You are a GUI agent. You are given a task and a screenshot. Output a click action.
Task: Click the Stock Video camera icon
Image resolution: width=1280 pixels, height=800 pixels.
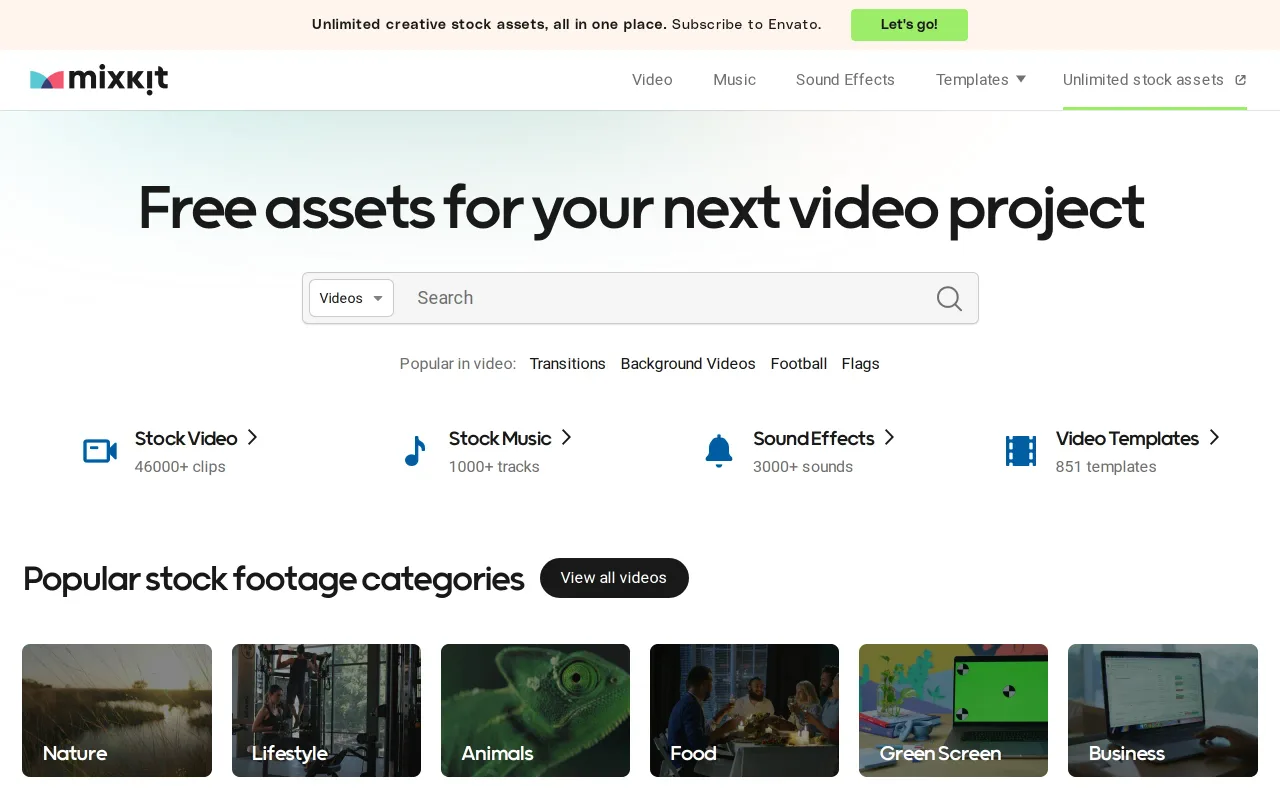click(100, 451)
